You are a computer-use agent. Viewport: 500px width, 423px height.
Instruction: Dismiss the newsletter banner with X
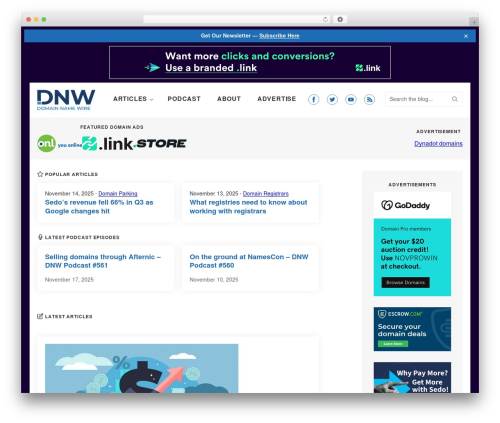pyautogui.click(x=466, y=36)
